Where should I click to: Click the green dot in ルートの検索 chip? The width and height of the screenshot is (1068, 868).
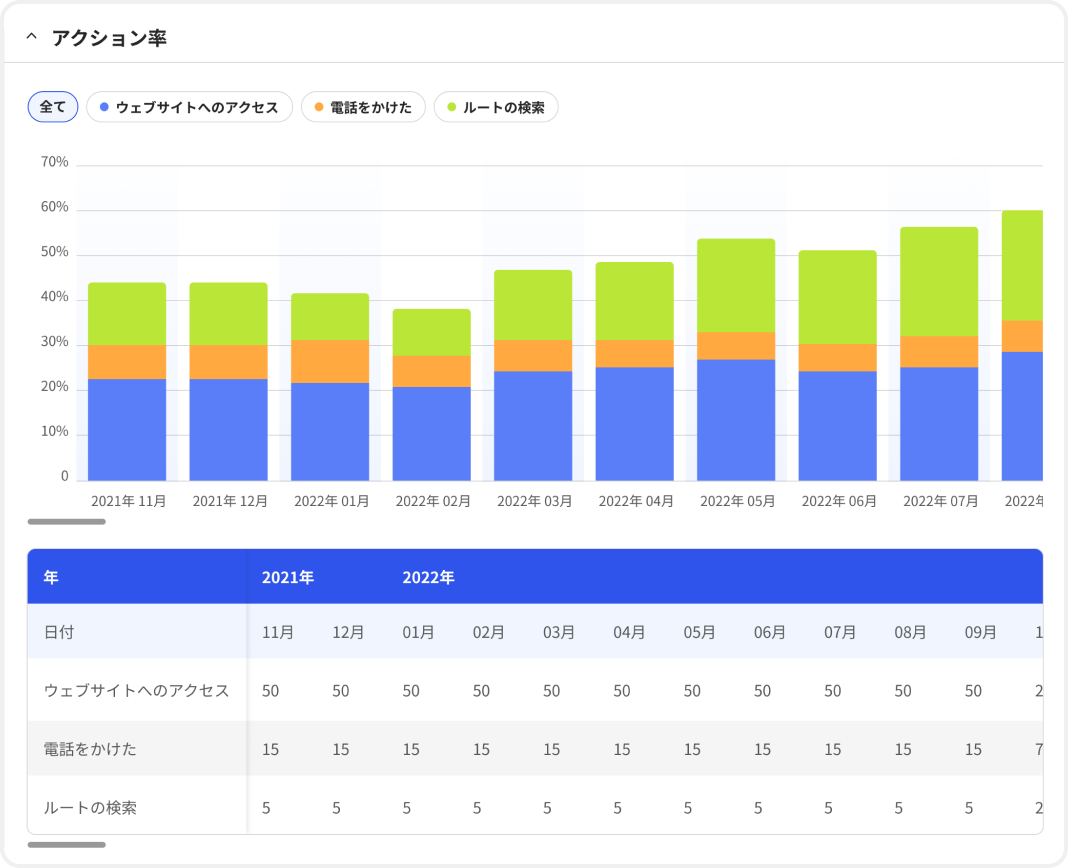tap(452, 107)
